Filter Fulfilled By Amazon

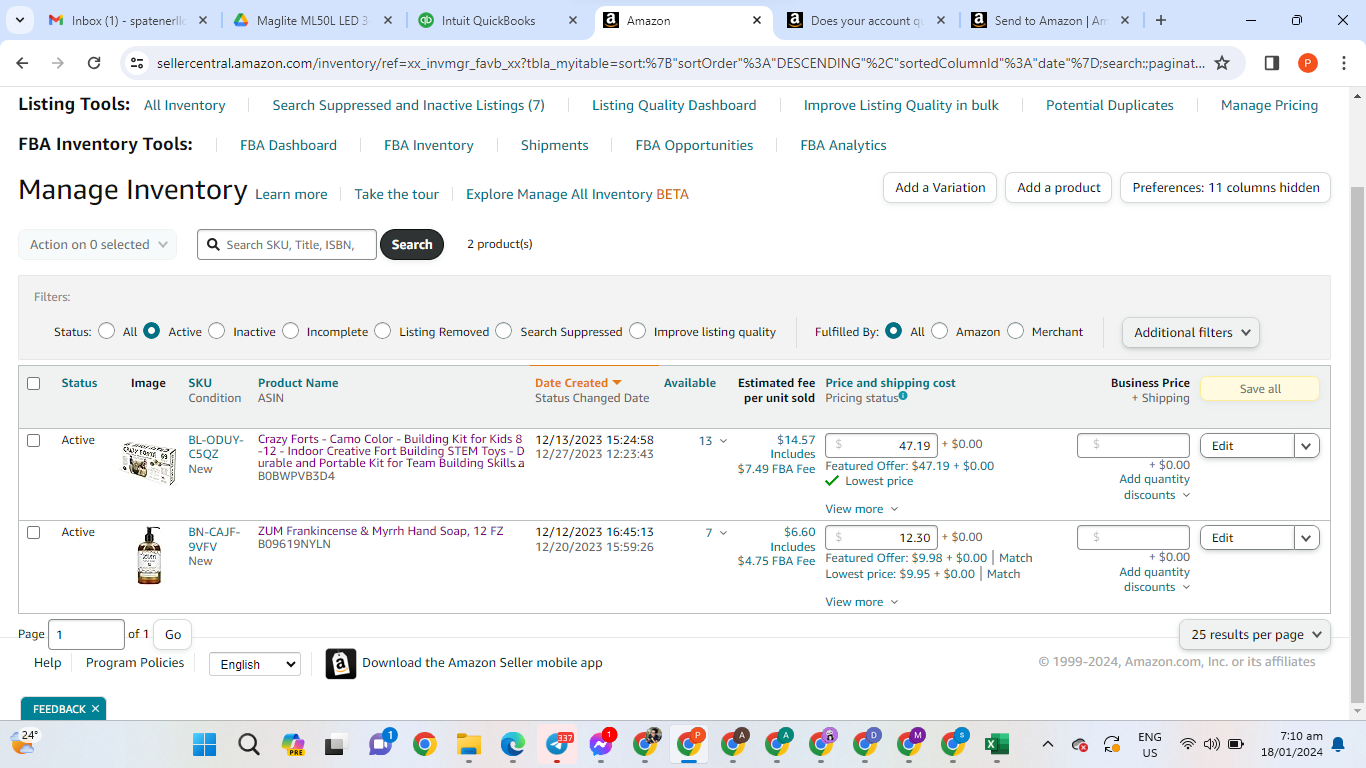pos(940,331)
